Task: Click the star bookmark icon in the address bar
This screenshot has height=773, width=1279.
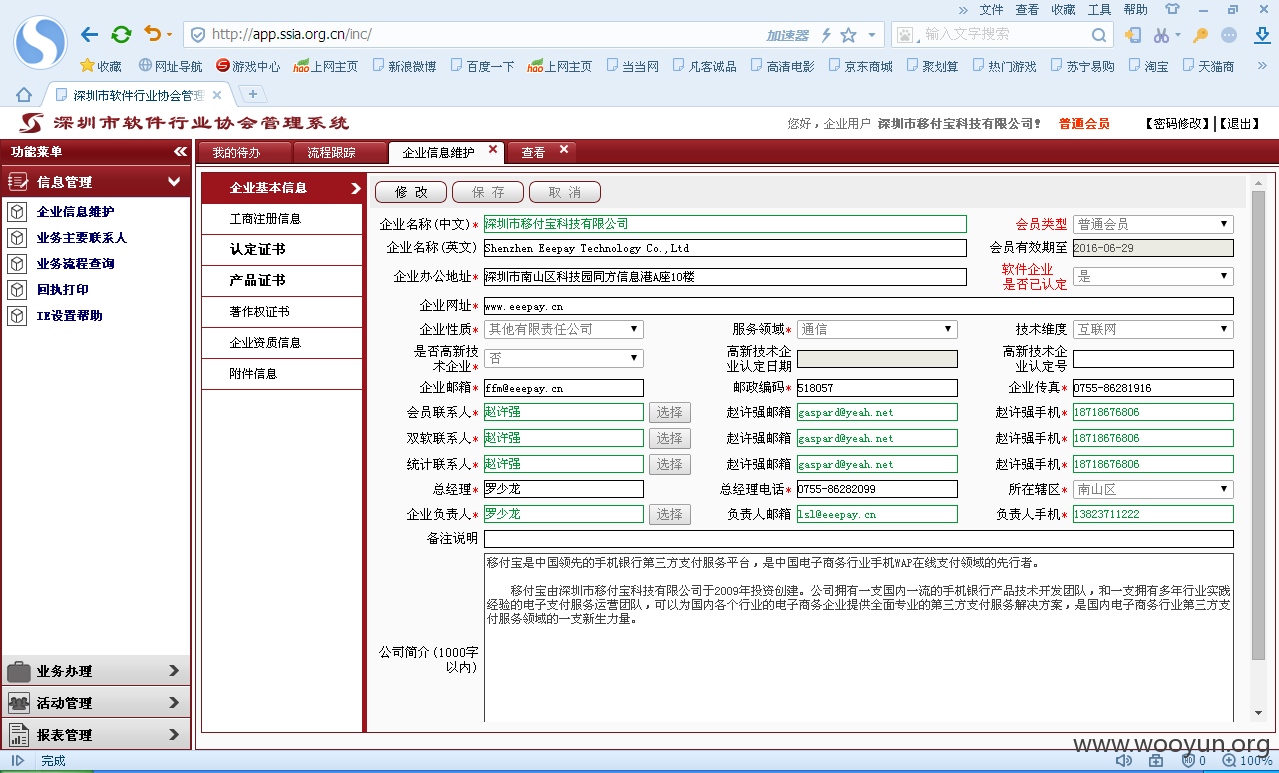Action: pyautogui.click(x=848, y=35)
